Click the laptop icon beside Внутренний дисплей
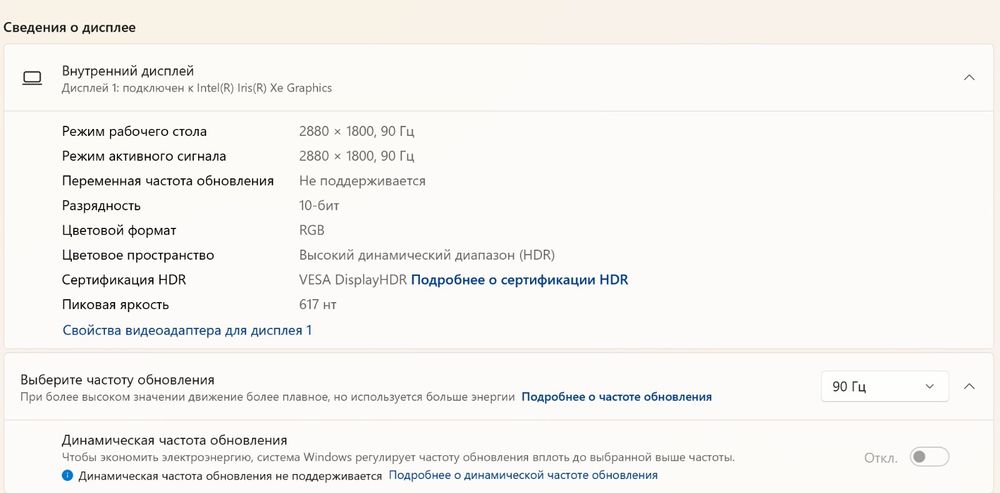The image size is (1000, 493). pos(32,78)
